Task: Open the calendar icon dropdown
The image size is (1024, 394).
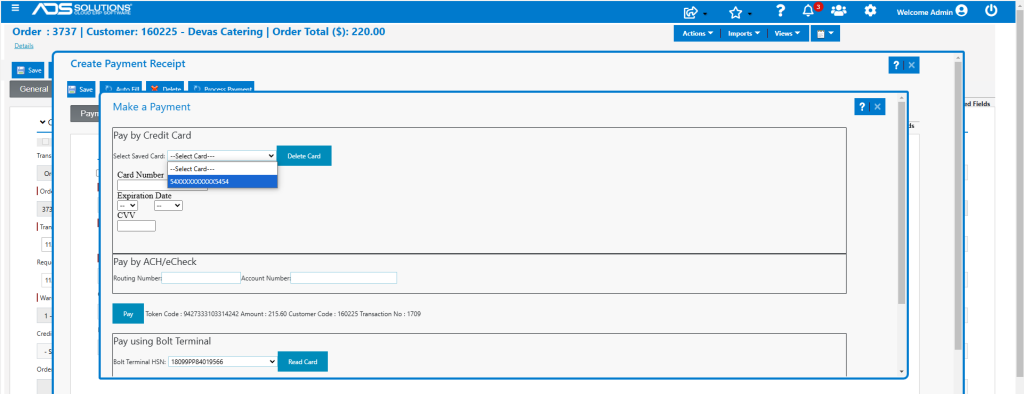Action: point(825,33)
